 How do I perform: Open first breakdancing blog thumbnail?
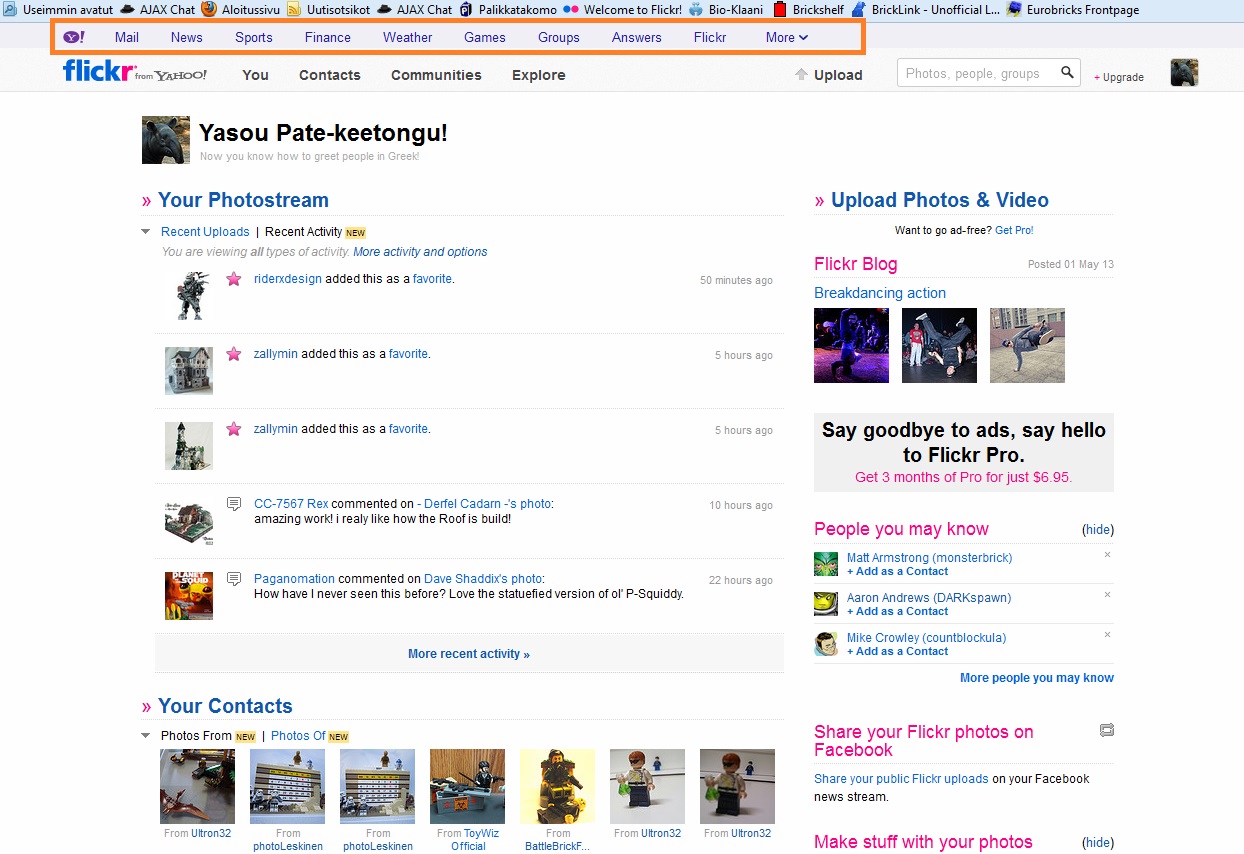pos(851,345)
